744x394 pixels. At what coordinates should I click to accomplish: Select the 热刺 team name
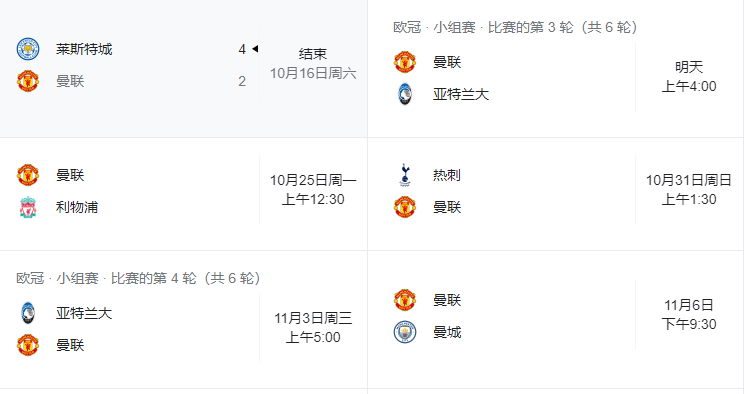(x=446, y=175)
